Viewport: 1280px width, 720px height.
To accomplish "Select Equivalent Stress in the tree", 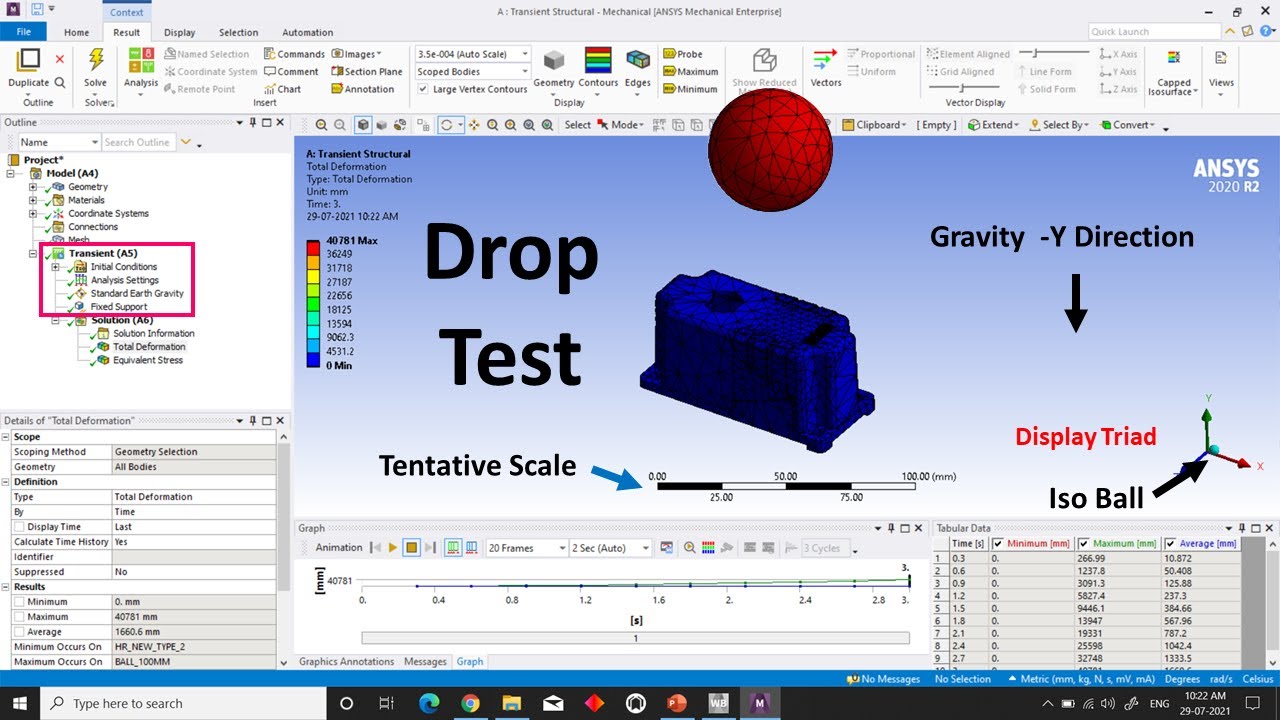I will 148,360.
